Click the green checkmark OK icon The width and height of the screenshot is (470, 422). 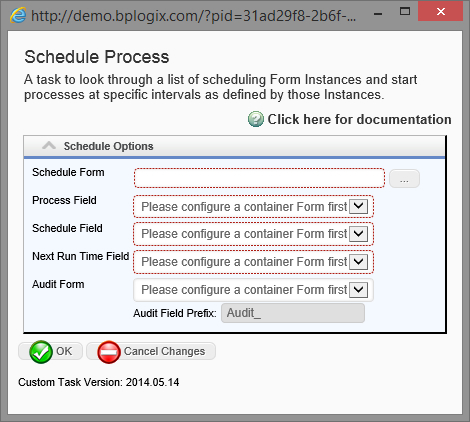click(41, 352)
